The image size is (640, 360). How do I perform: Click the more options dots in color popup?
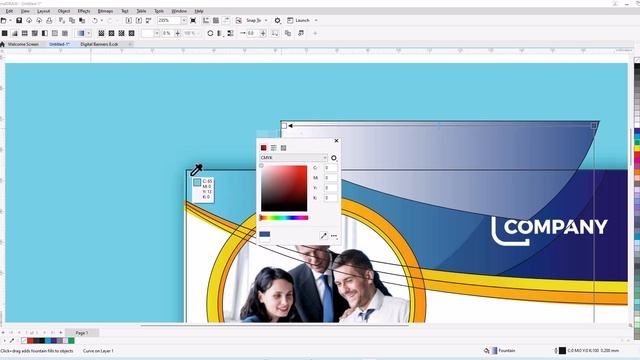tap(334, 236)
